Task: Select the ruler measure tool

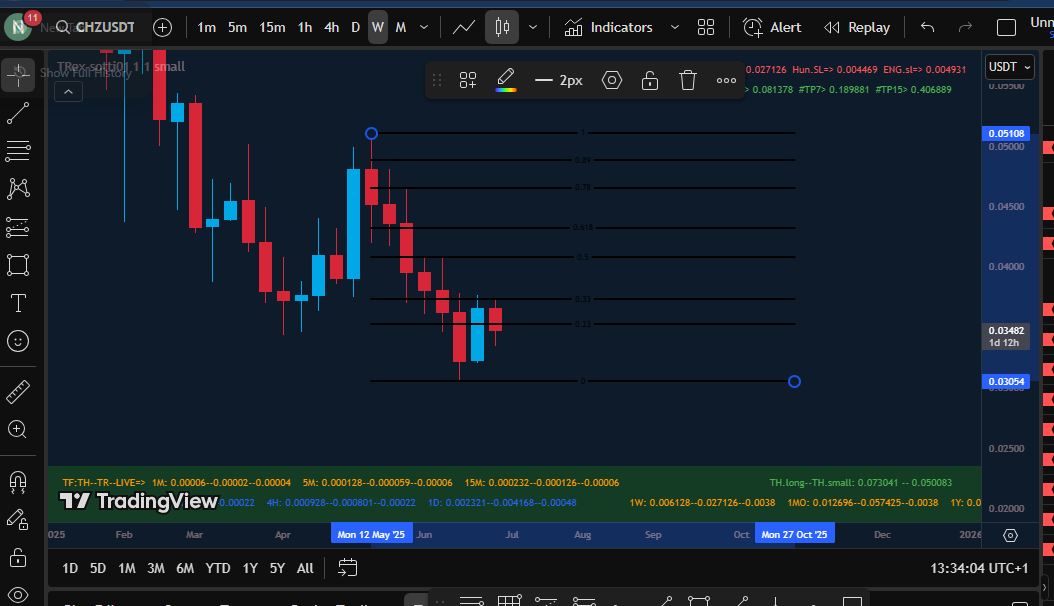Action: coord(18,392)
